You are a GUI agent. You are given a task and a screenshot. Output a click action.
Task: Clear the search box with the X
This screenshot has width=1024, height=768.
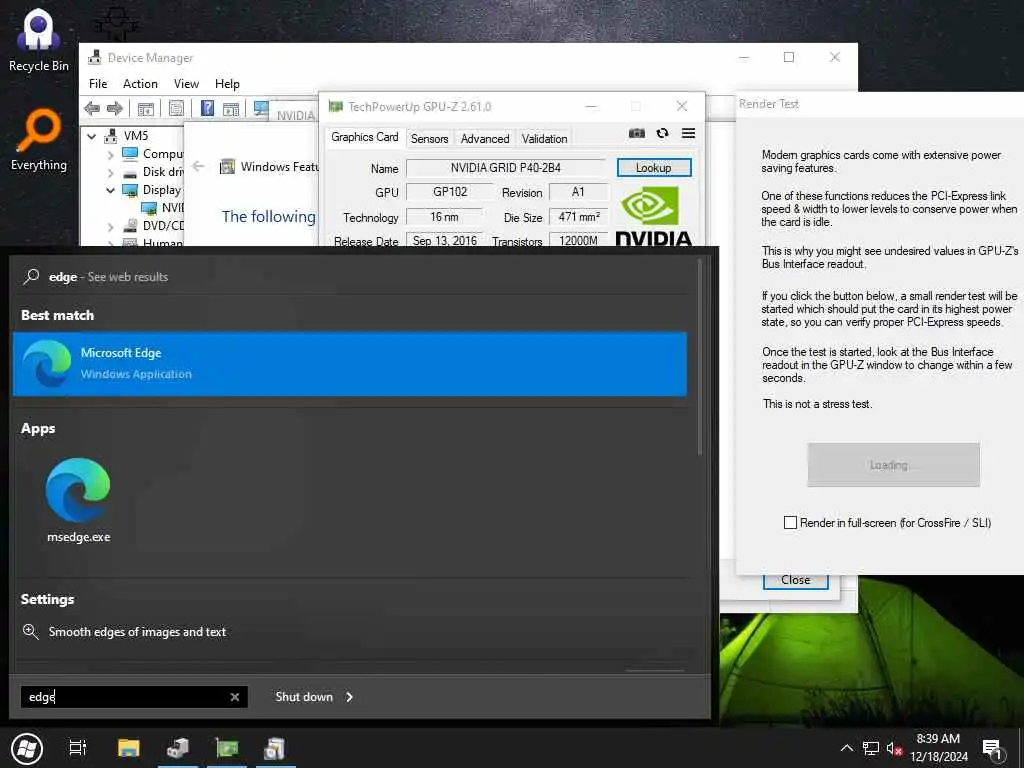click(x=235, y=697)
